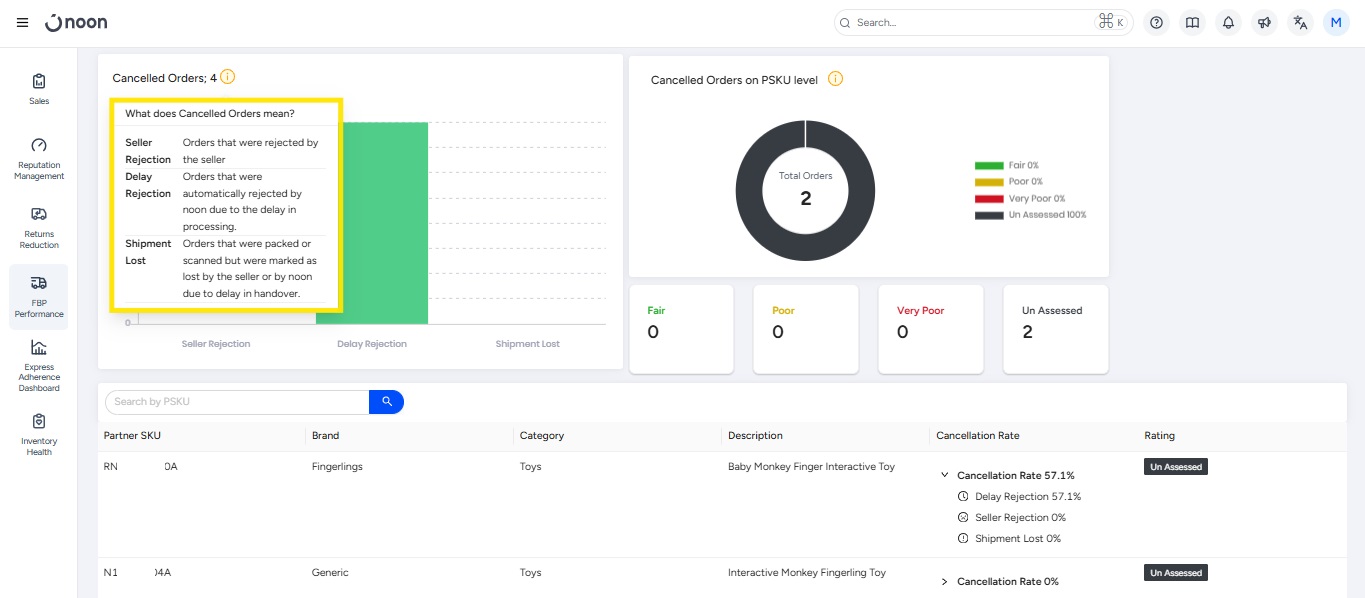
Task: Collapse the Cancellation Rate 57.1% row
Action: click(x=945, y=476)
